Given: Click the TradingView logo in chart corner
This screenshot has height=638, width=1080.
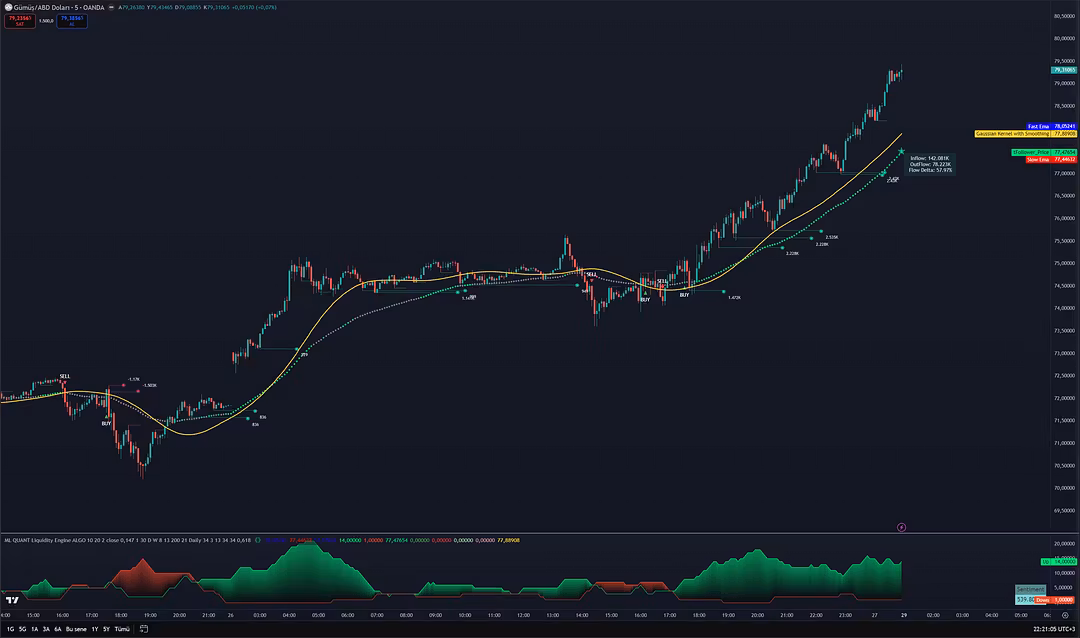Looking at the screenshot, I should [x=12, y=600].
